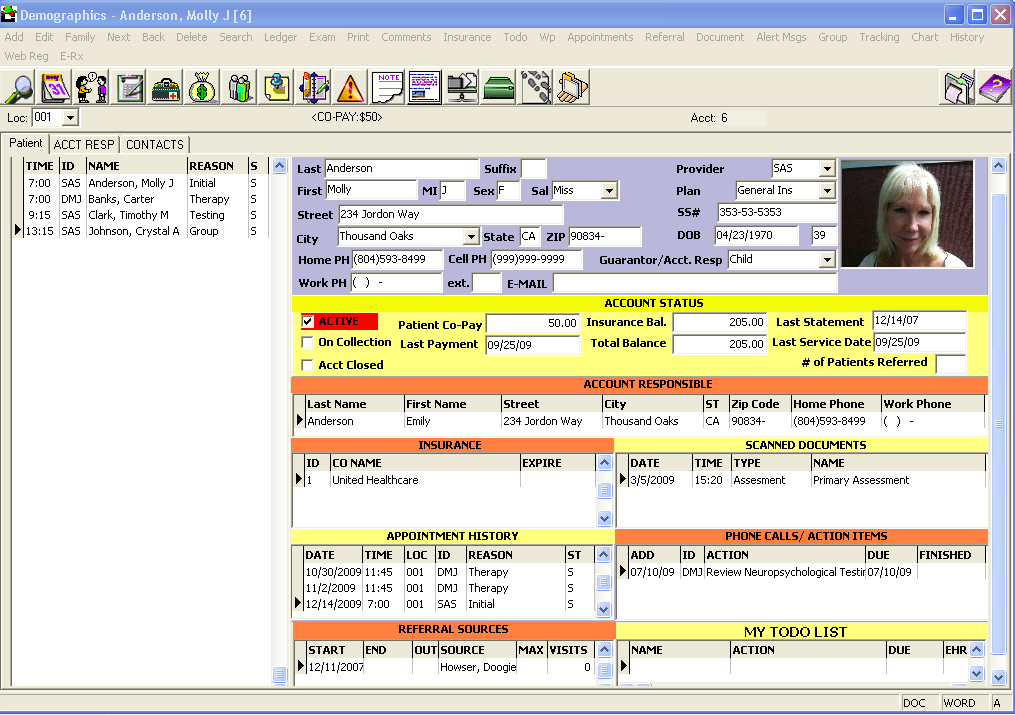The width and height of the screenshot is (1015, 715).
Task: Open the Loc dropdown
Action: 71,118
